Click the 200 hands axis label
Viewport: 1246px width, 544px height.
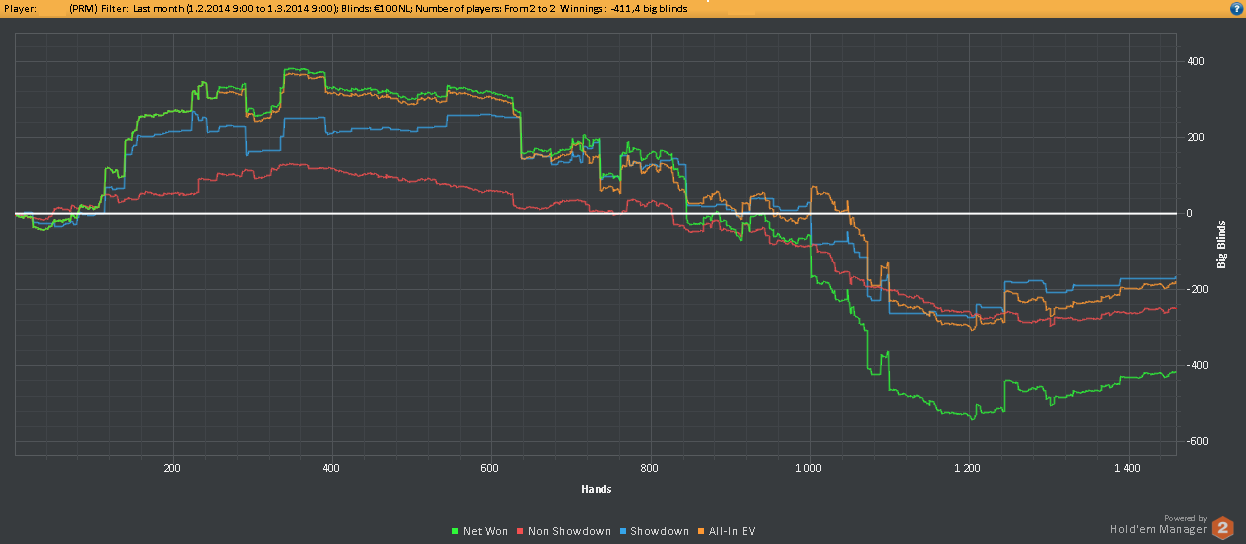pos(172,468)
